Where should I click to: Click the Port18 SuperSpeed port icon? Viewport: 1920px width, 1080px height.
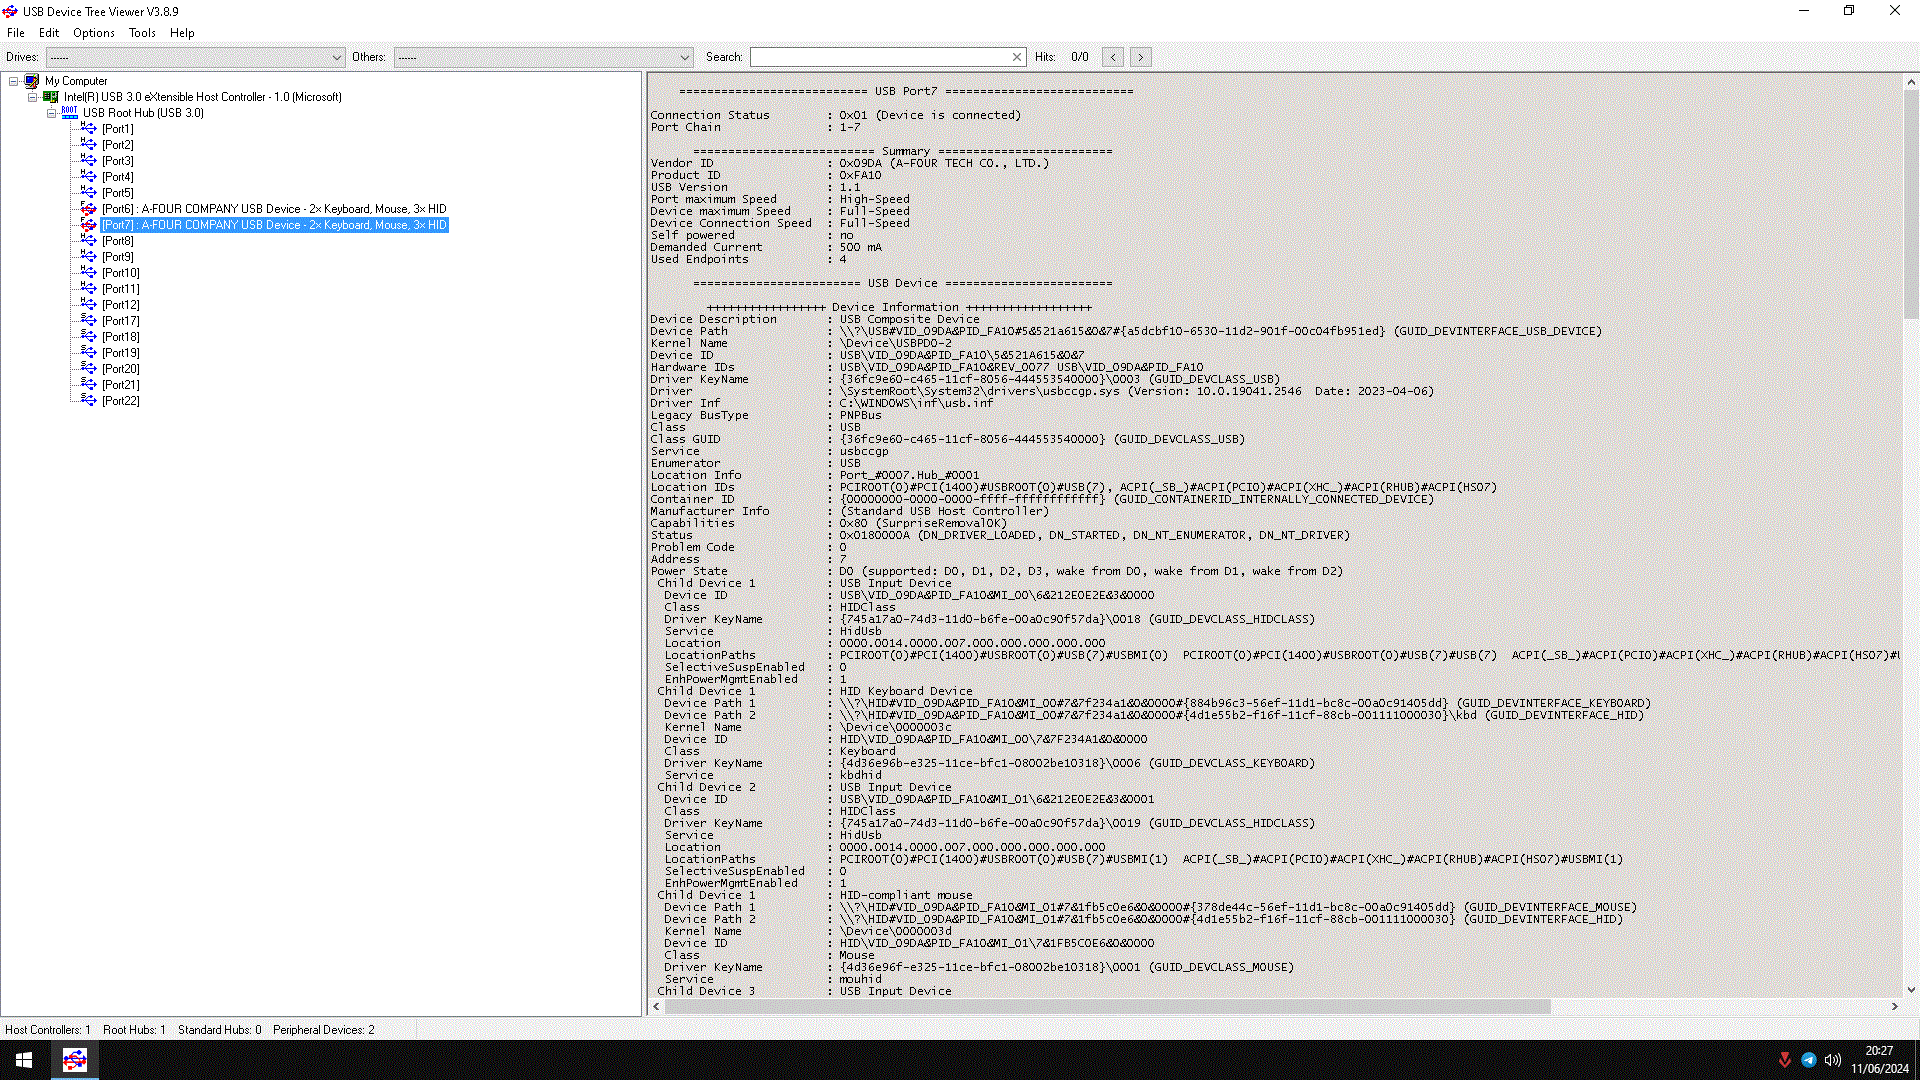coord(89,337)
